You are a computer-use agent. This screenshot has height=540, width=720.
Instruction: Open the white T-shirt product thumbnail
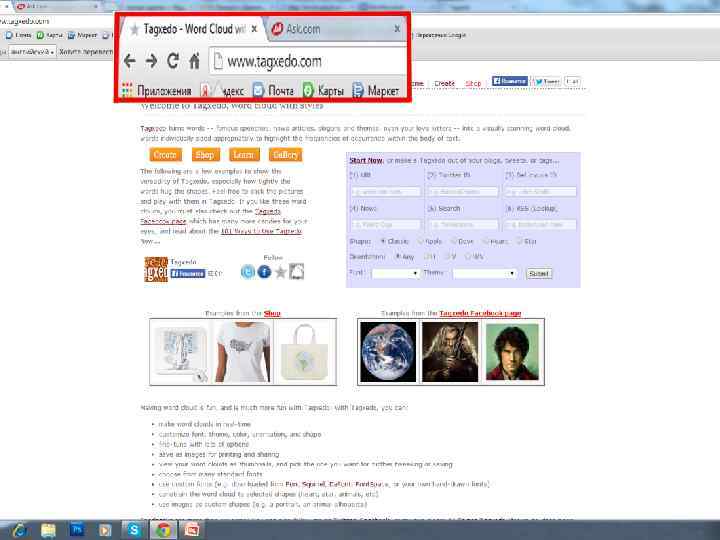(243, 352)
